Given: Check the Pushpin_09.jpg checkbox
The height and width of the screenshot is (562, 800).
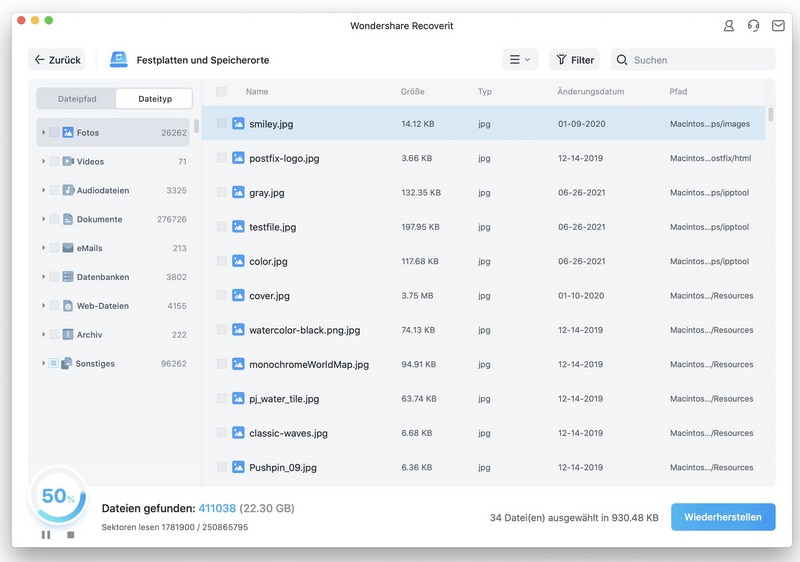Looking at the screenshot, I should click(x=221, y=467).
